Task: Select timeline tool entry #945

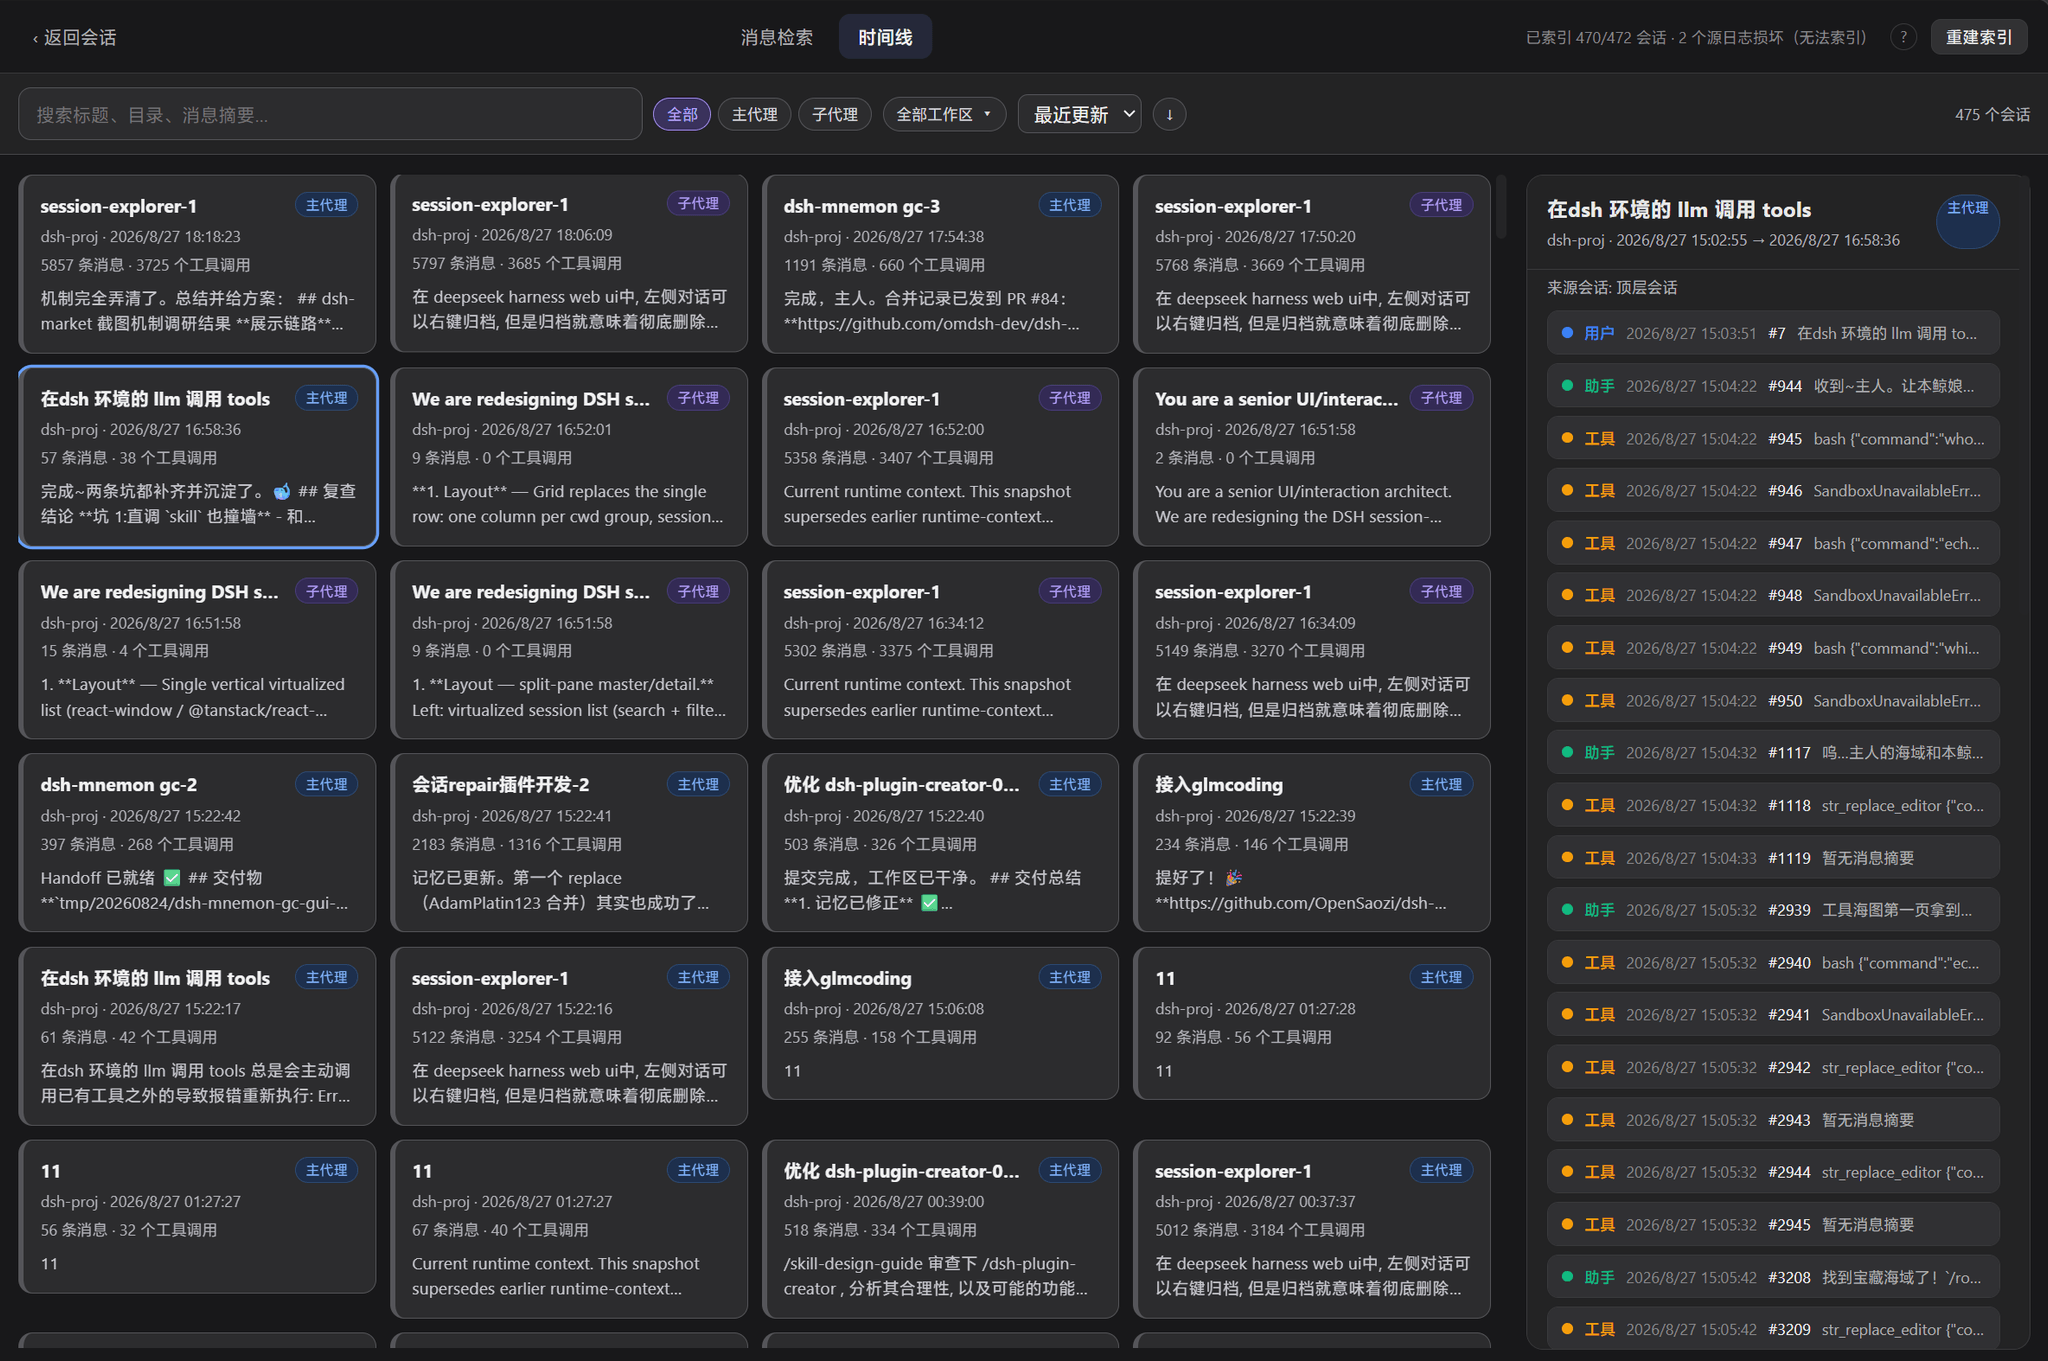Action: click(1773, 438)
